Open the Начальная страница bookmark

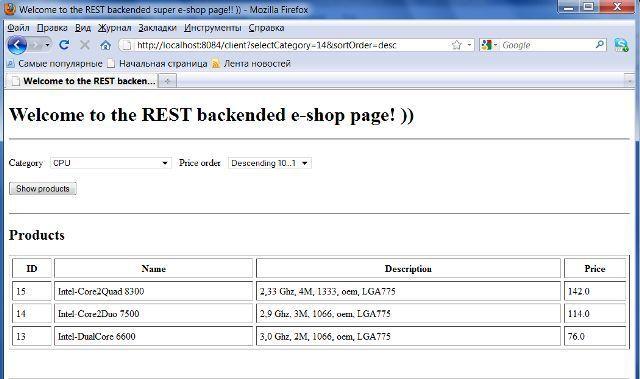point(158,64)
